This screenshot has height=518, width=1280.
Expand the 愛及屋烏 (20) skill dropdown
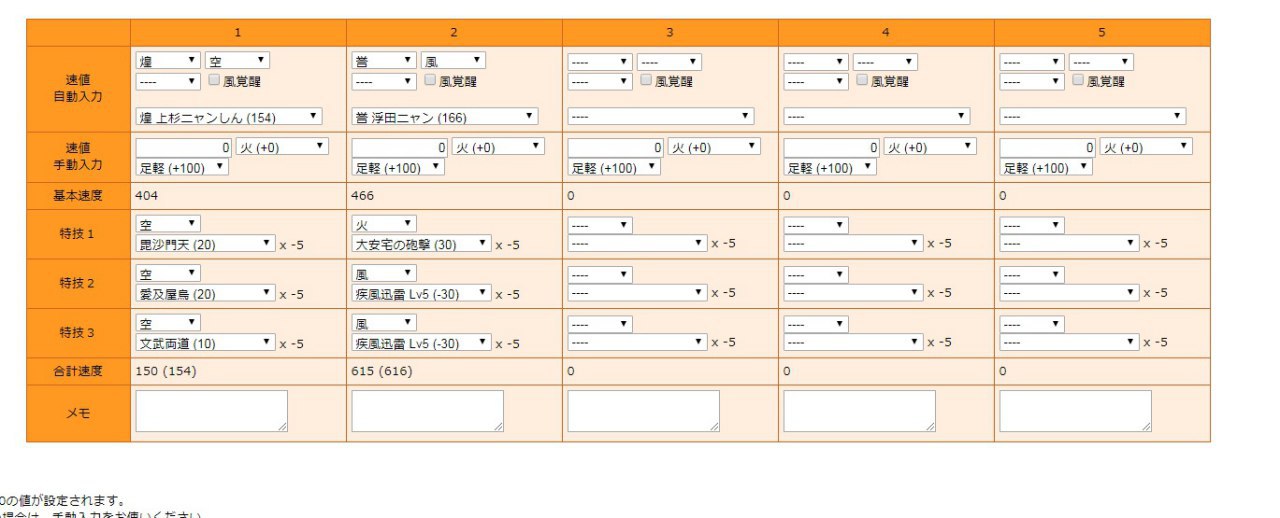(x=205, y=293)
